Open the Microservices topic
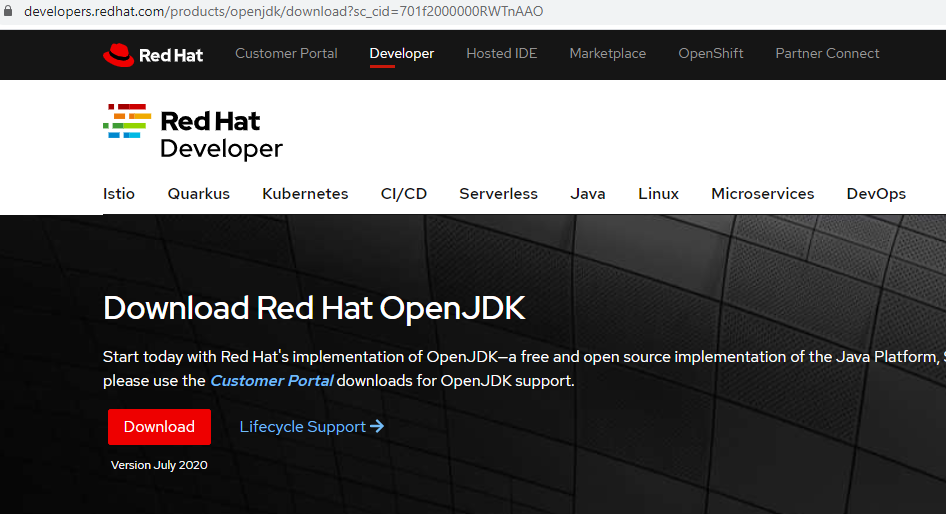 tap(763, 194)
